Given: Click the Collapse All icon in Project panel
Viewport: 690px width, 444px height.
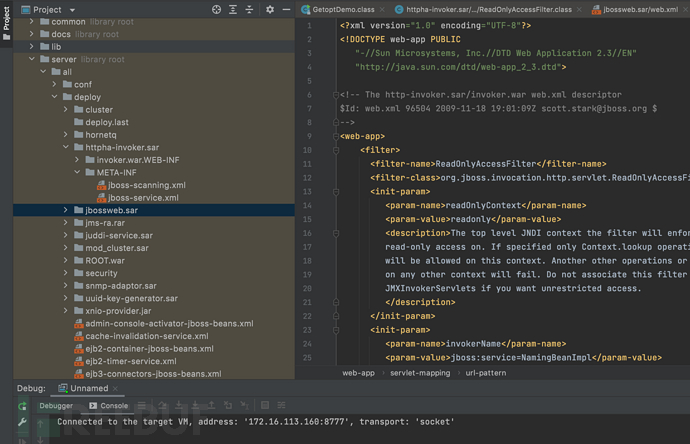Looking at the screenshot, I should [250, 9].
